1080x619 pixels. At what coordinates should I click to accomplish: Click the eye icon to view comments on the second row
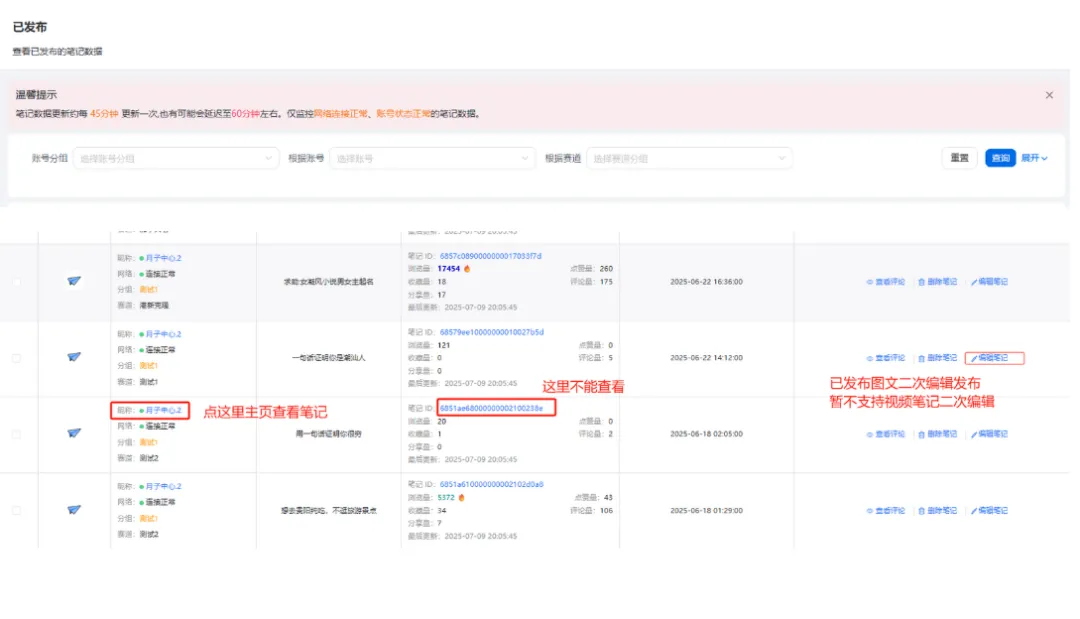tap(868, 357)
